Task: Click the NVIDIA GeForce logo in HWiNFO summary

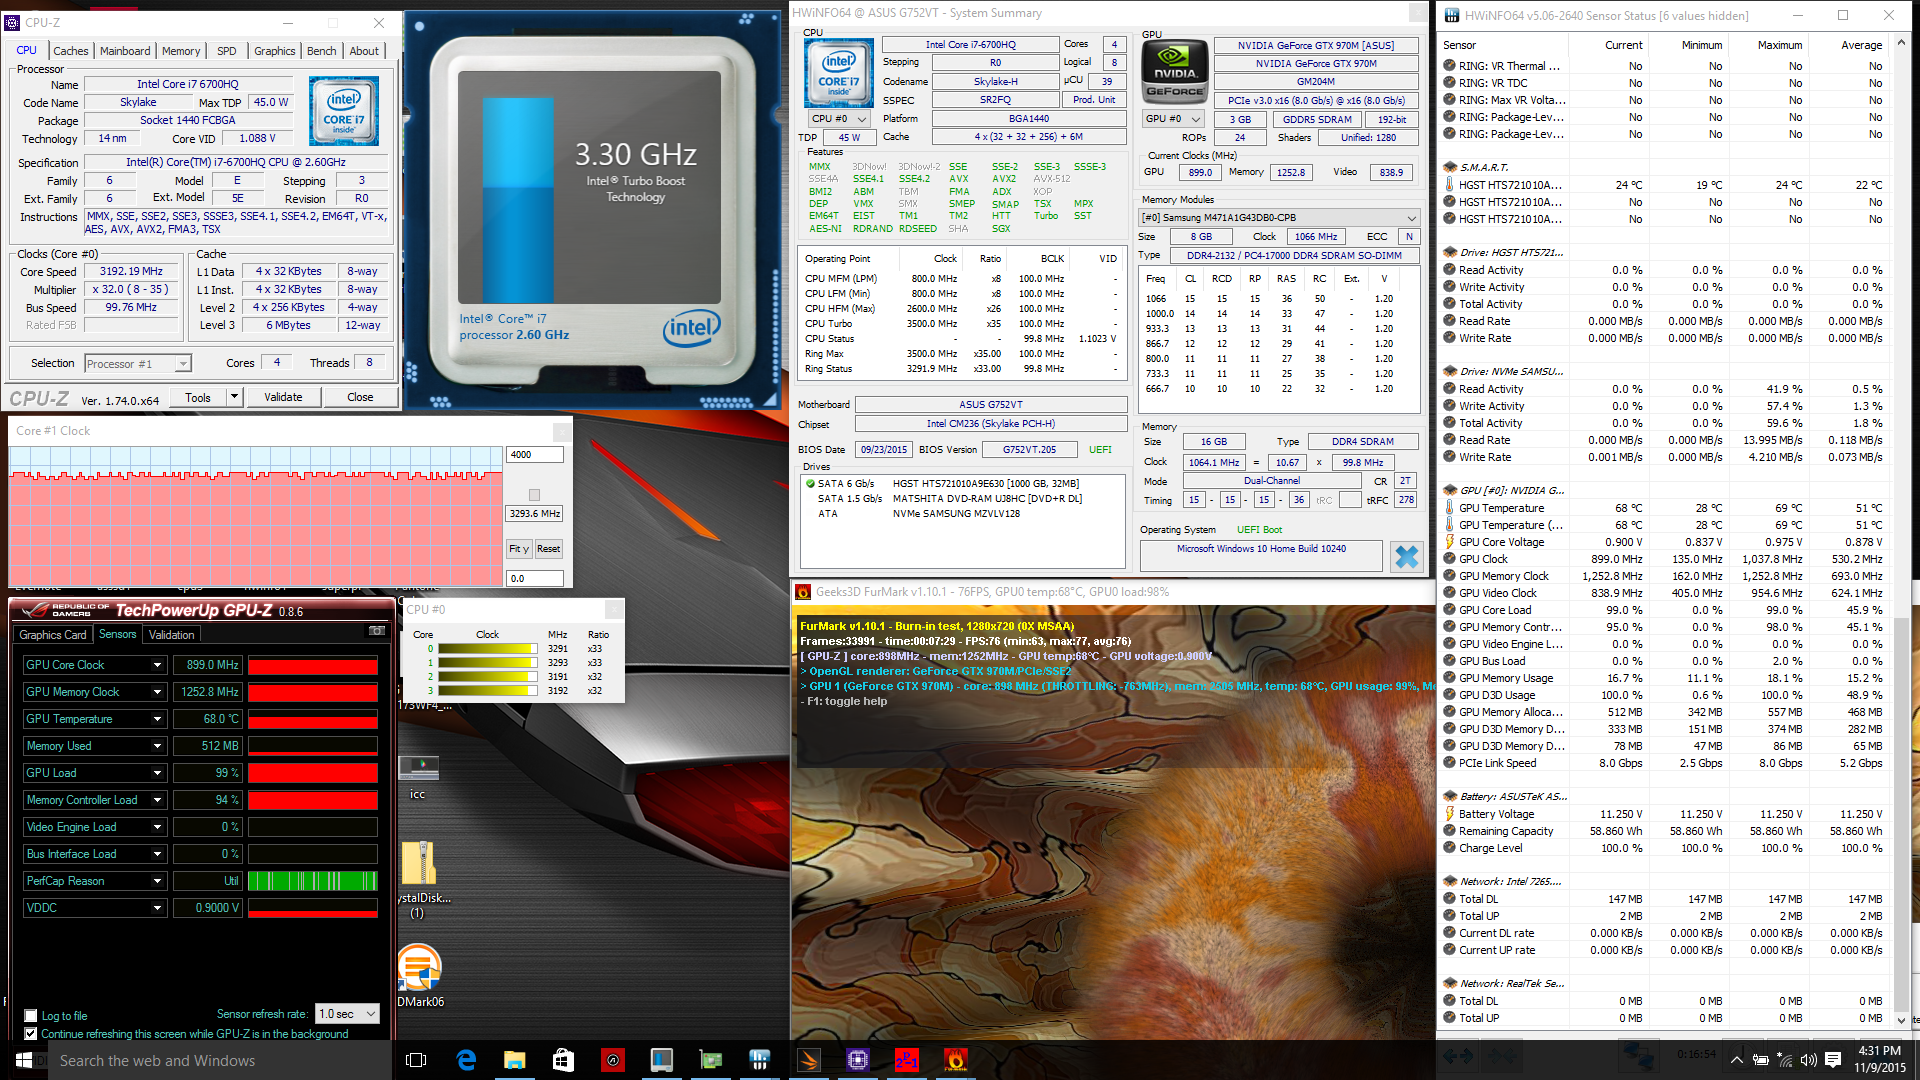Action: [1174, 71]
